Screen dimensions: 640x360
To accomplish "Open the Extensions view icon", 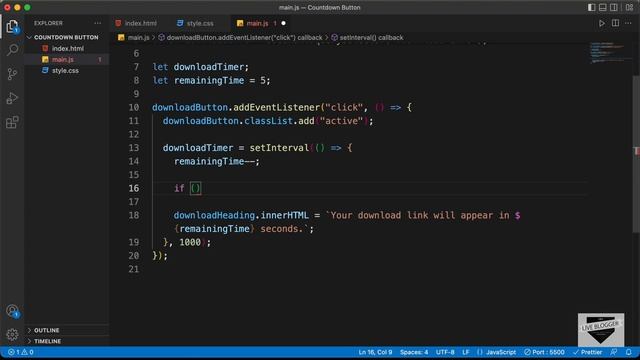I will (x=12, y=122).
